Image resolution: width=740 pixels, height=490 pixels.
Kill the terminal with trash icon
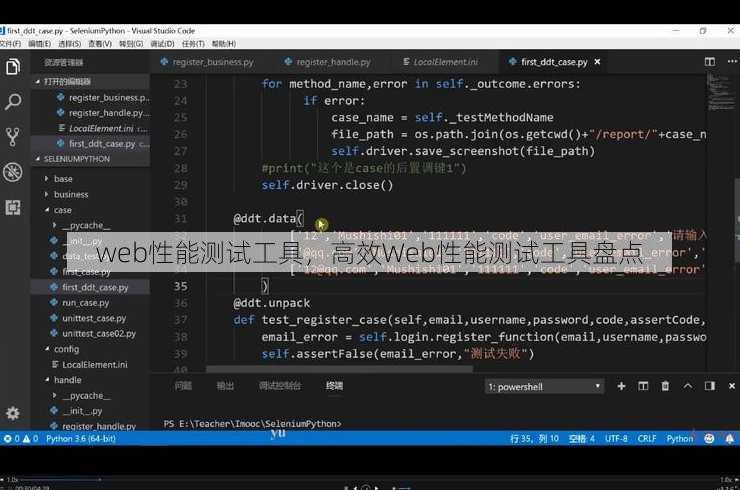(665, 386)
